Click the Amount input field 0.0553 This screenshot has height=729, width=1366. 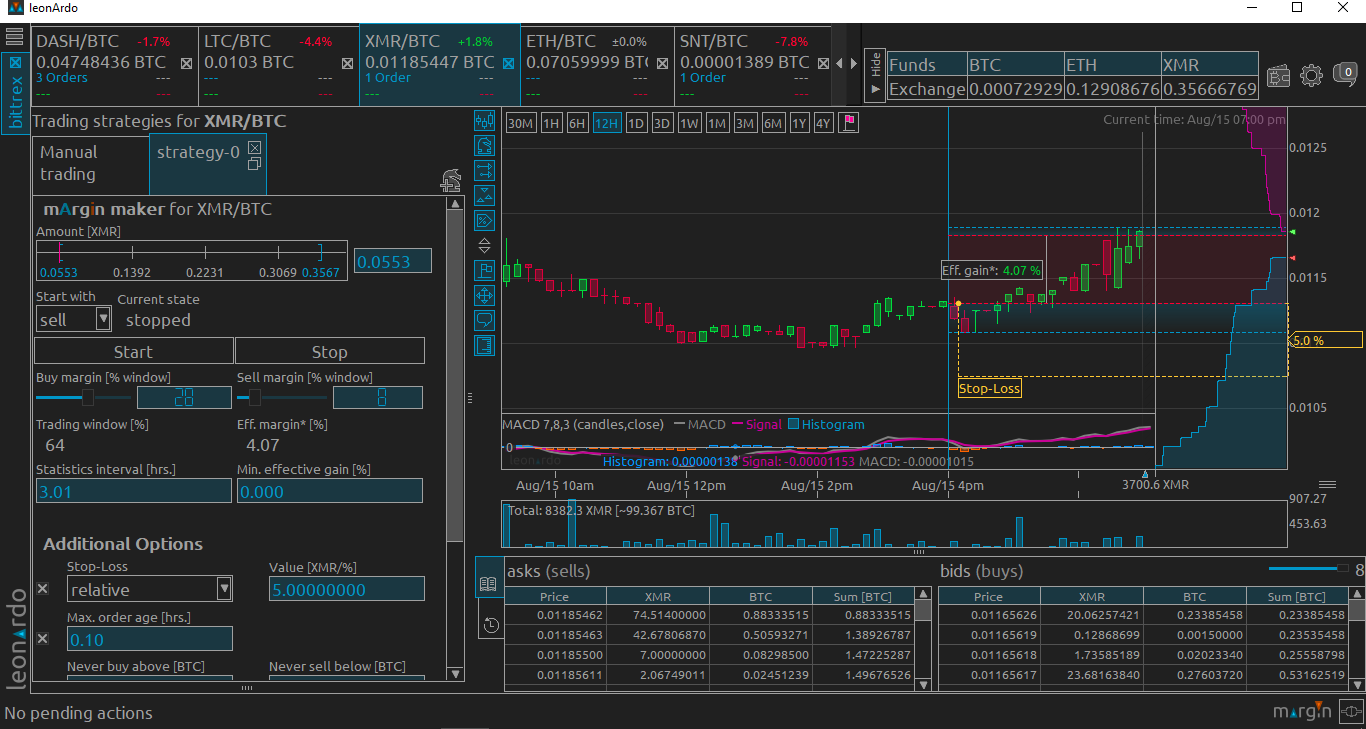tap(393, 261)
